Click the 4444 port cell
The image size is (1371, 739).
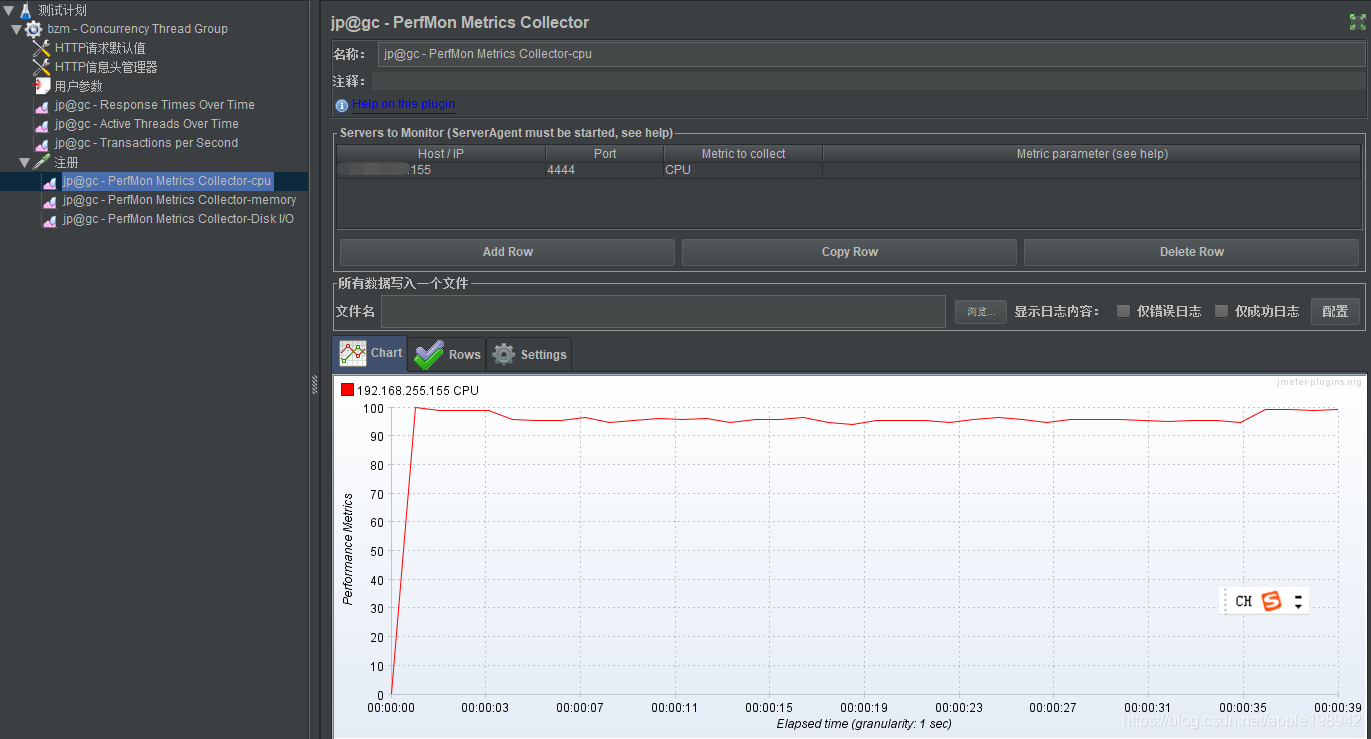[605, 170]
